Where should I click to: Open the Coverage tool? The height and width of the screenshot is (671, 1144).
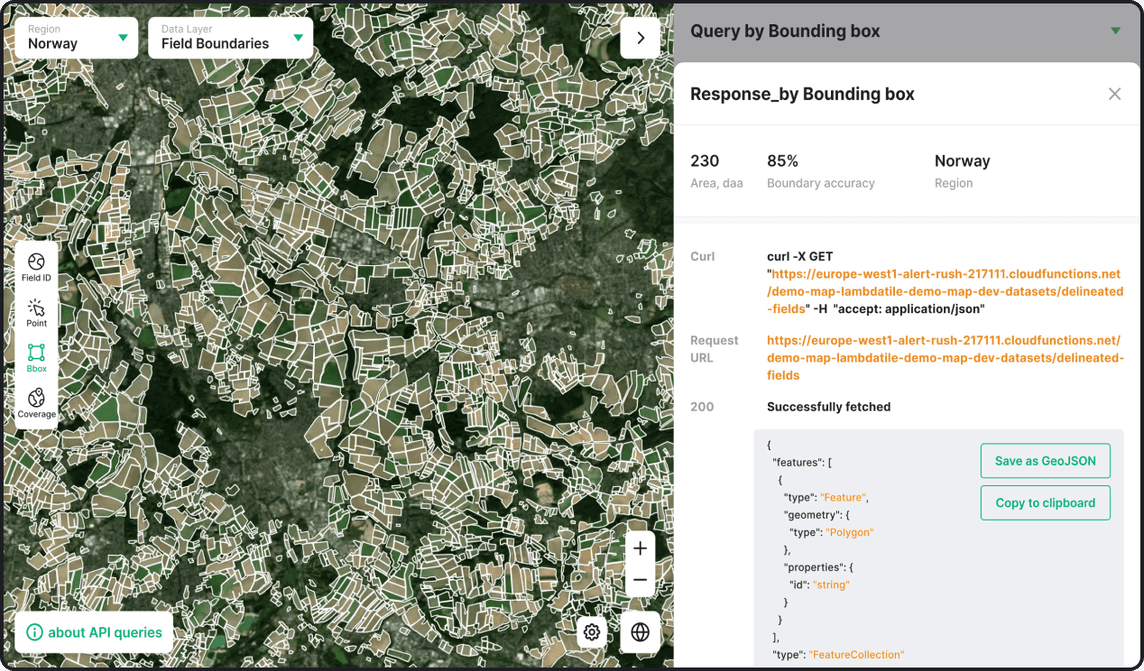point(36,403)
